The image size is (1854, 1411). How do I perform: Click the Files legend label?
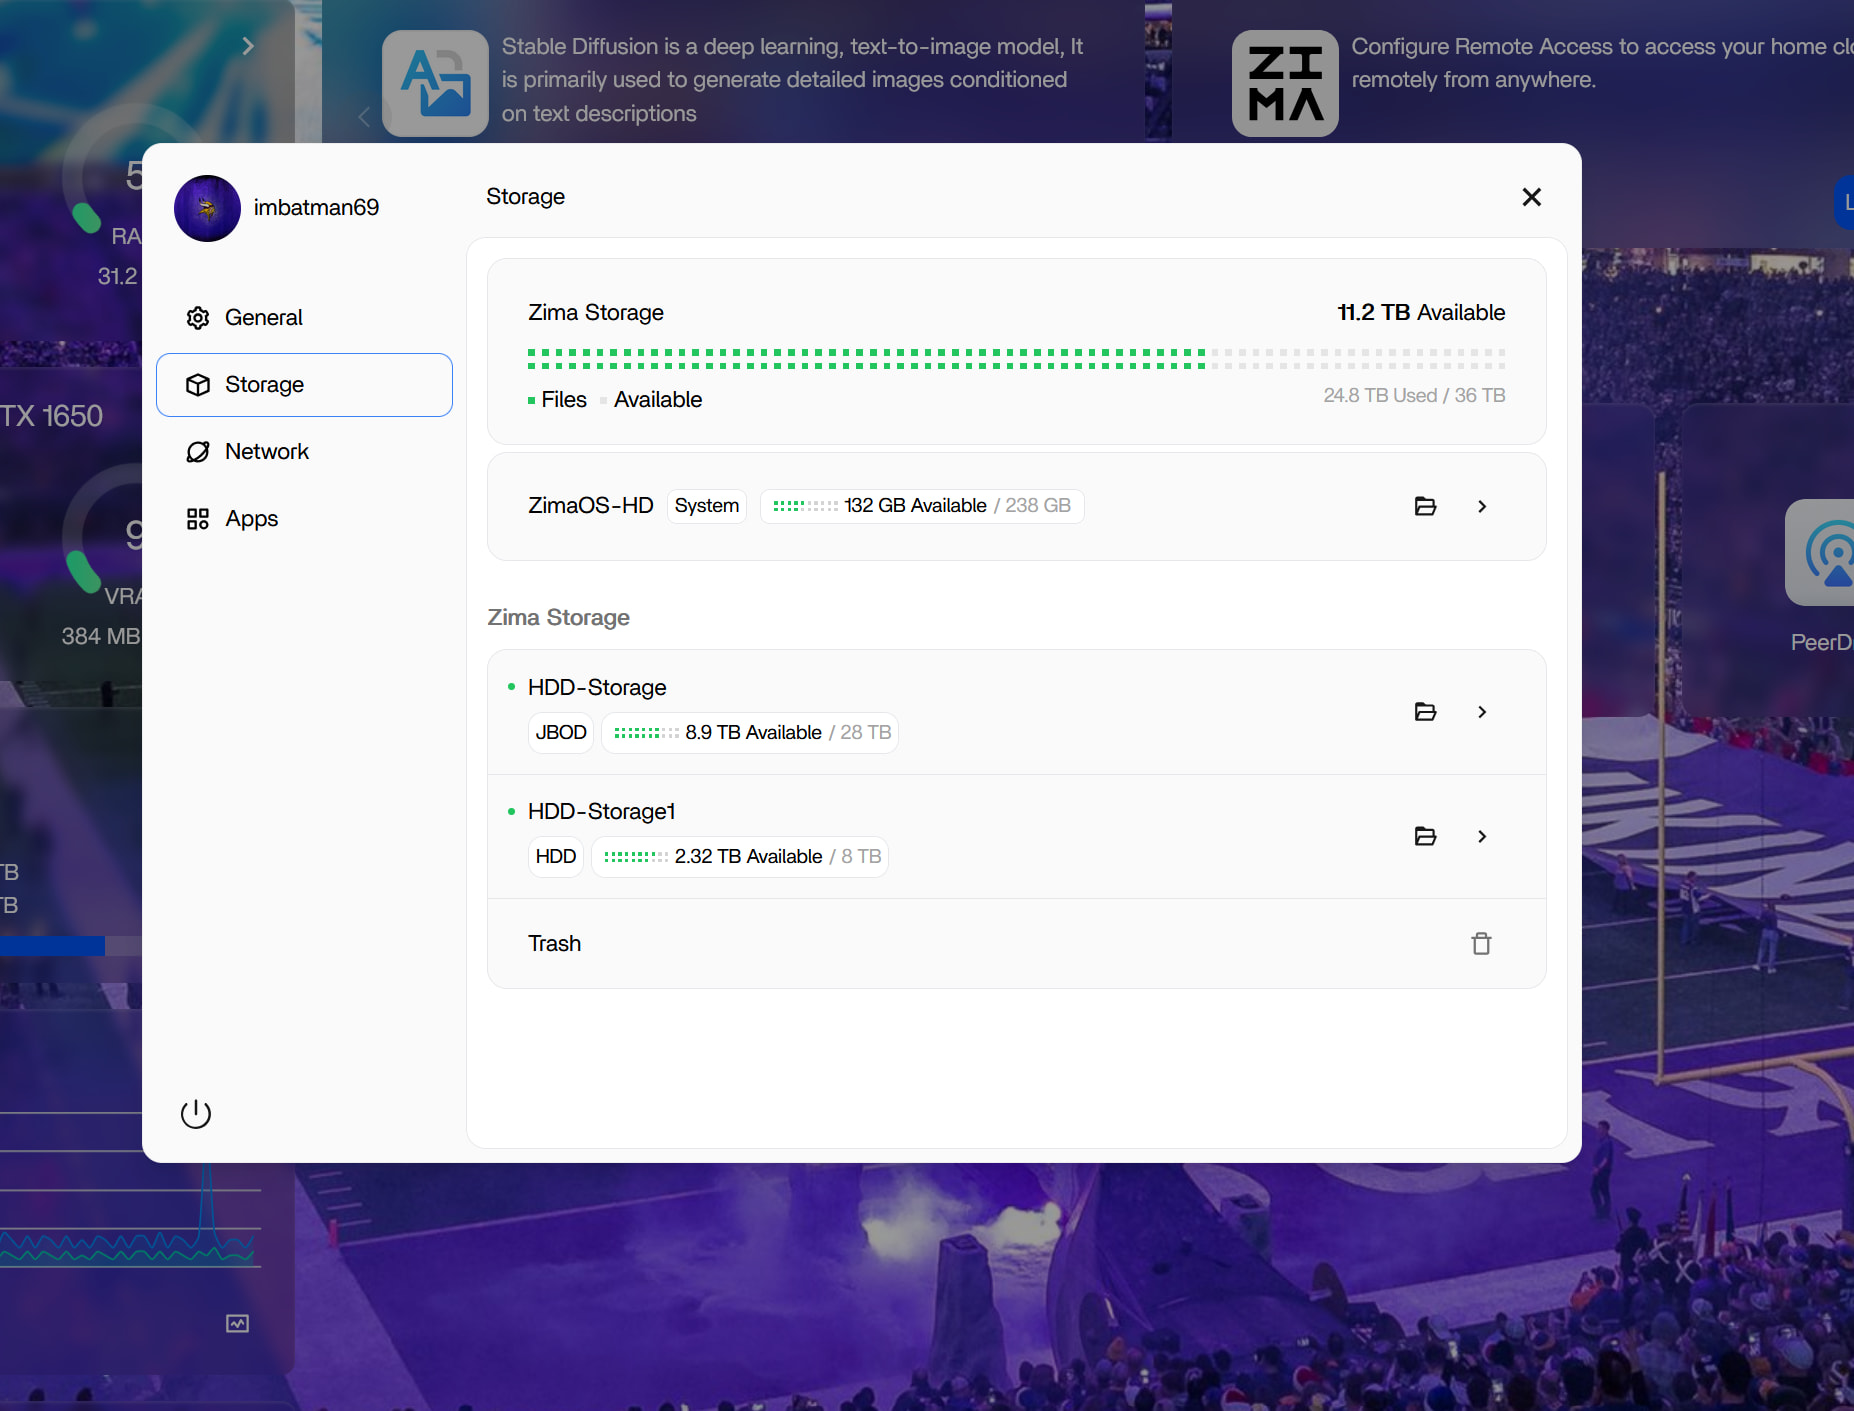pos(564,399)
